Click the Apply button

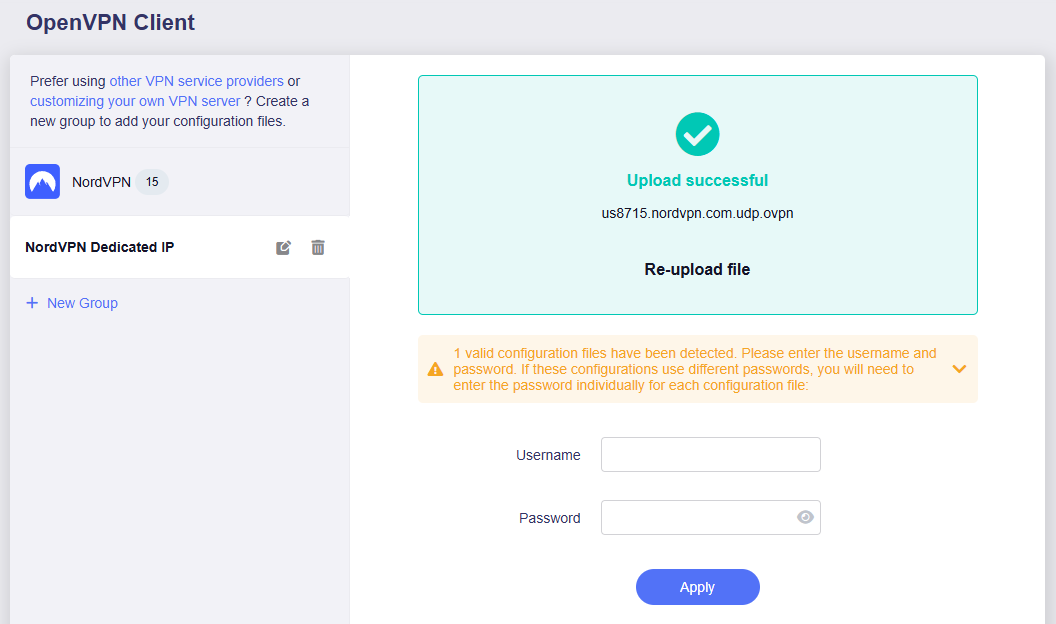click(x=697, y=587)
